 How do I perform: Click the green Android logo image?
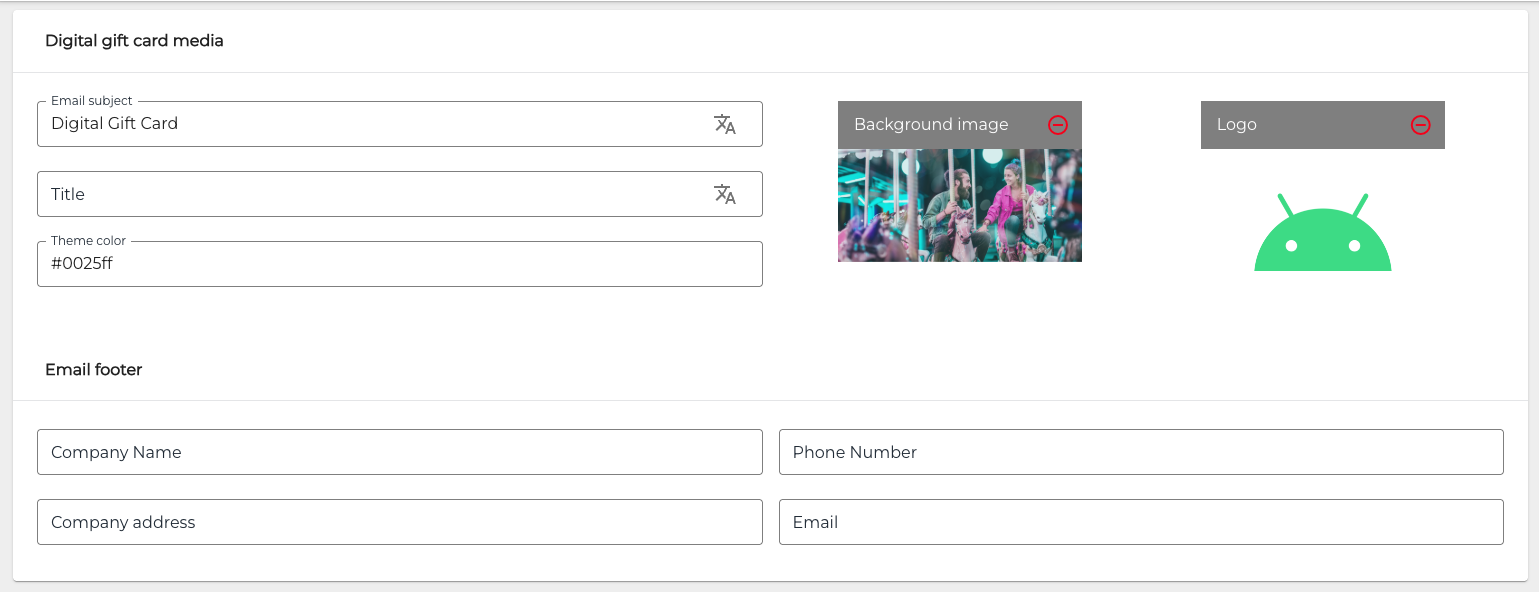(x=1322, y=234)
